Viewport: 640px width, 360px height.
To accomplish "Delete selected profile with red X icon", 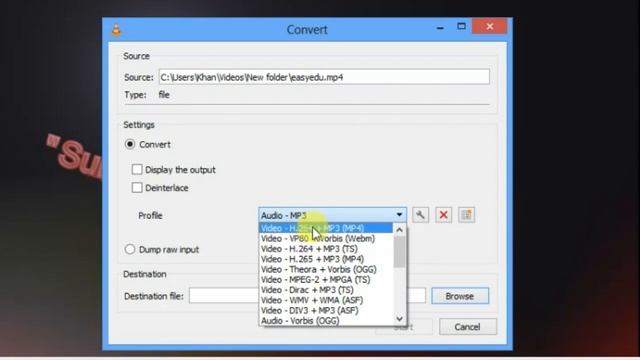I will tap(443, 215).
